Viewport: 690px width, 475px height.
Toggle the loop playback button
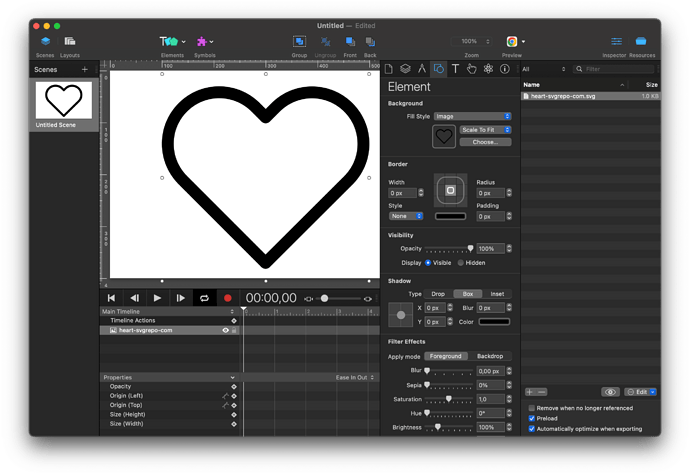pyautogui.click(x=204, y=298)
